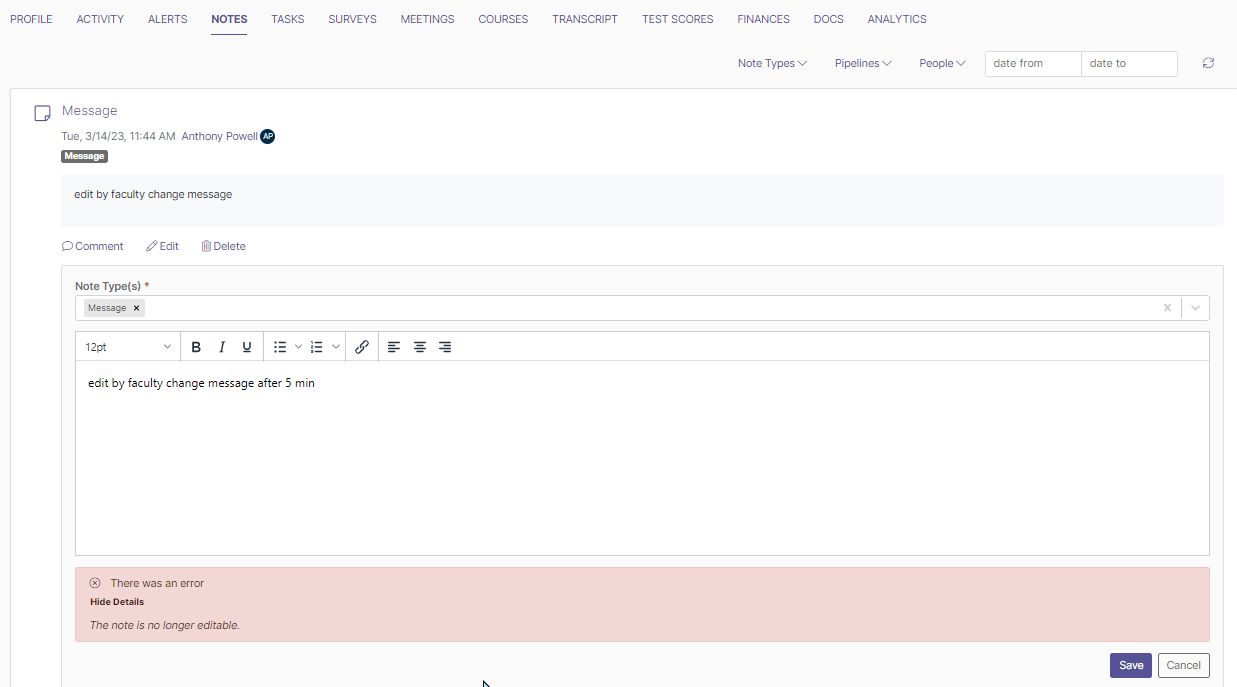The height and width of the screenshot is (687, 1237).
Task: Click the AP avatar badge
Action: click(268, 136)
